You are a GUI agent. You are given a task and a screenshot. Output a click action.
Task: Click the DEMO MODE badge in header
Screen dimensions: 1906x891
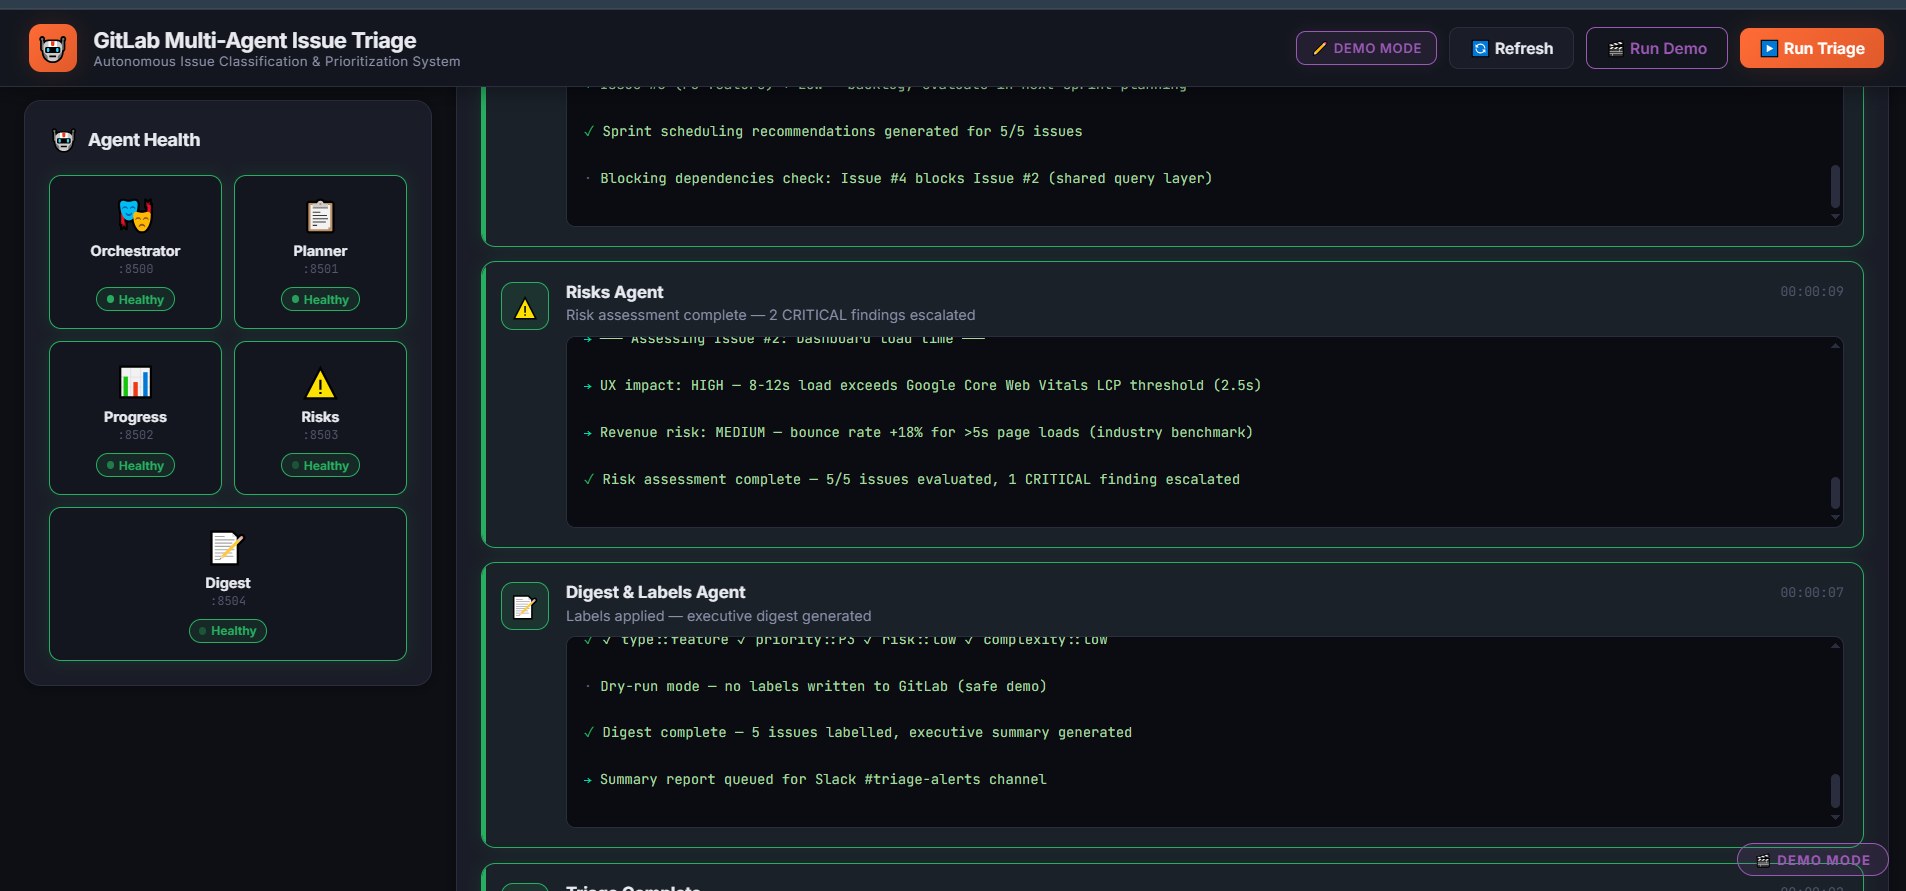[1366, 48]
